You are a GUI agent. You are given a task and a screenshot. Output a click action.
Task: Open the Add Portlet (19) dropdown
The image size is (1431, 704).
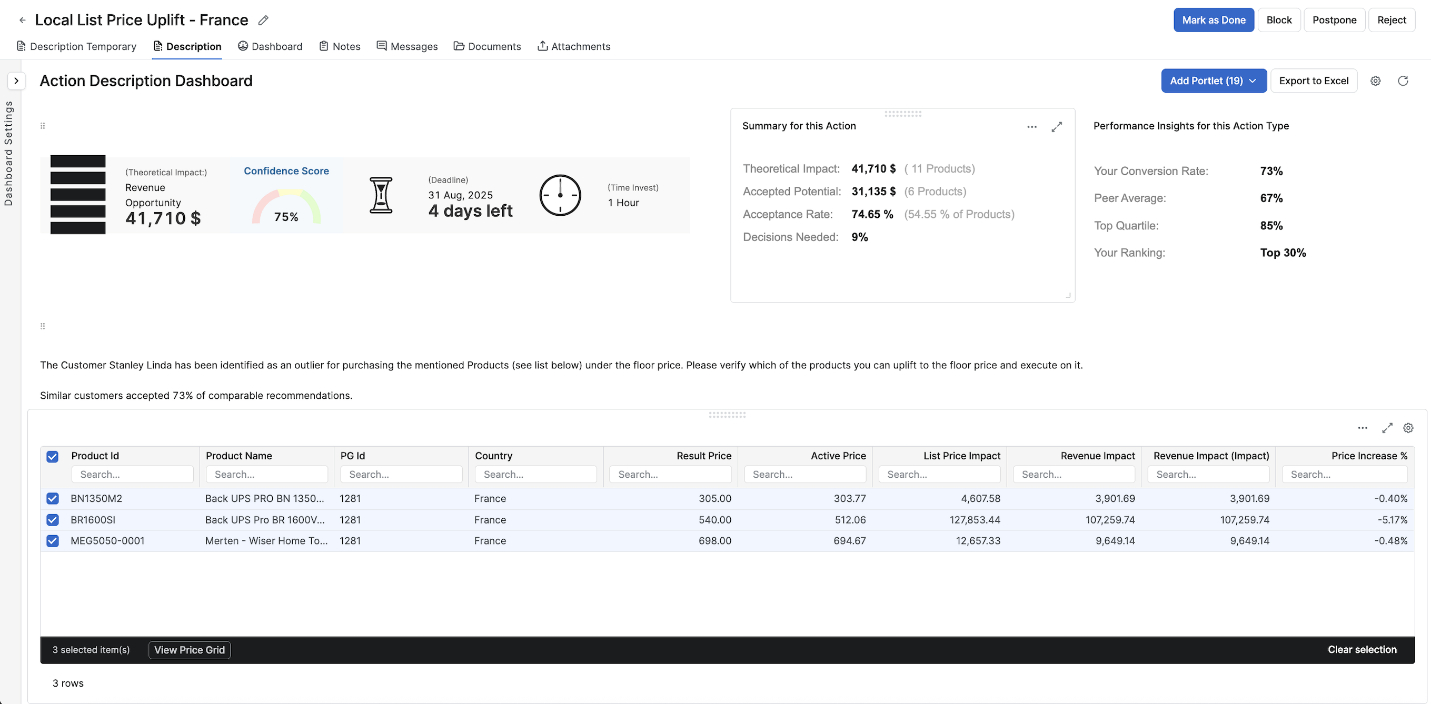click(x=1213, y=81)
